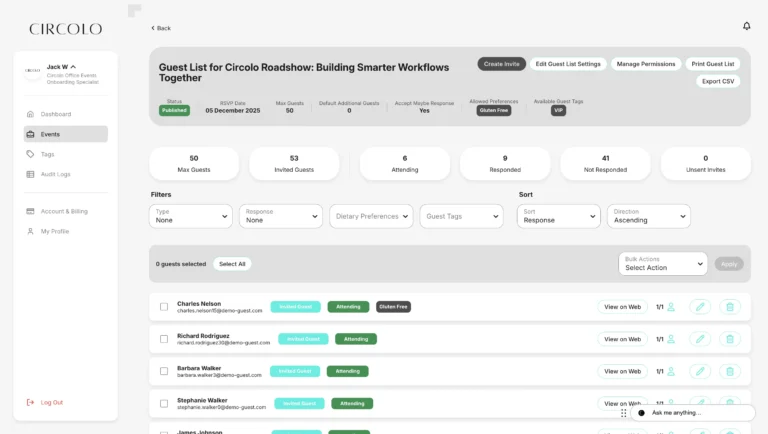768x434 pixels.
Task: Check the Stephanie Walker row checkbox
Action: [x=164, y=403]
